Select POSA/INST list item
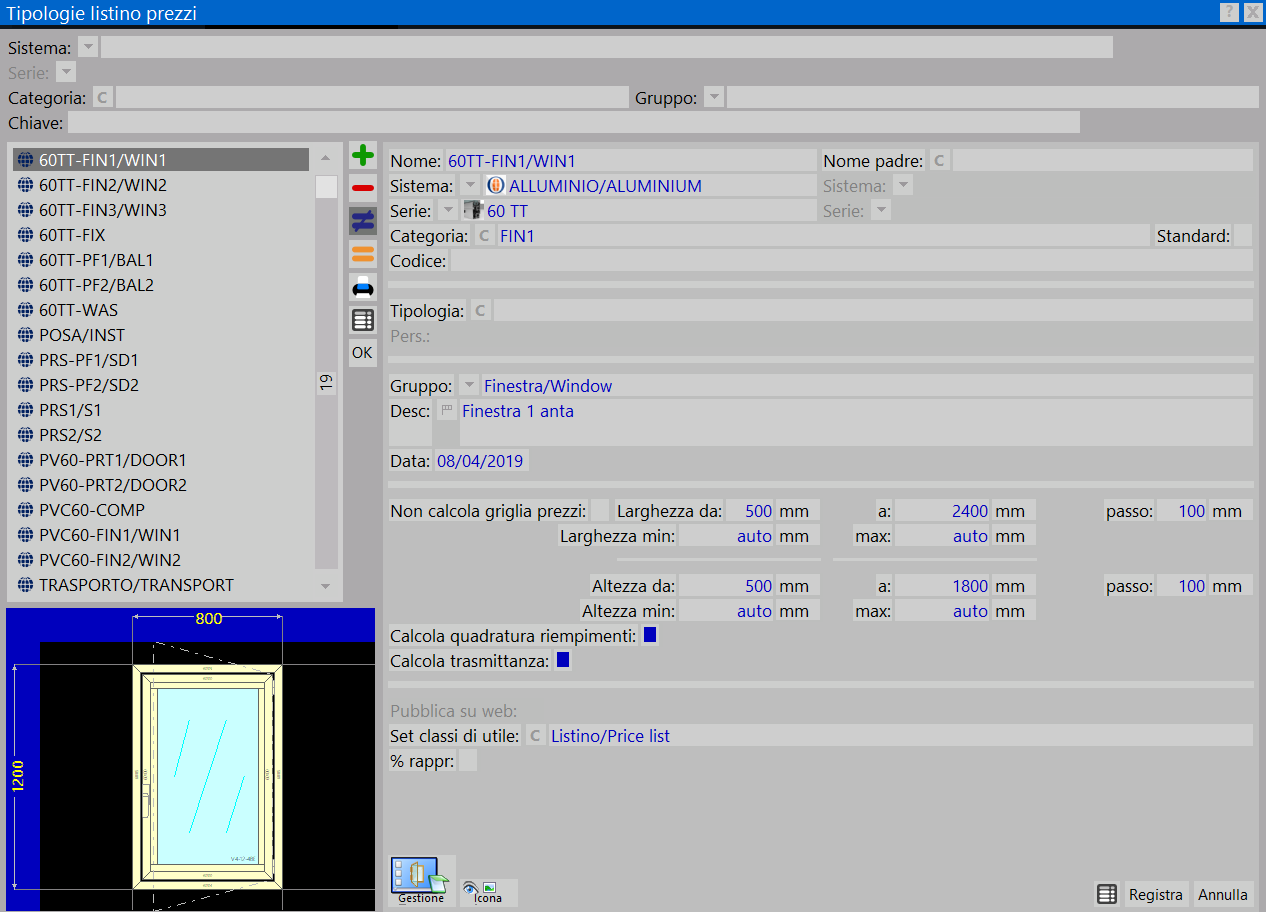Screen dimensions: 1266x912 click(161, 335)
